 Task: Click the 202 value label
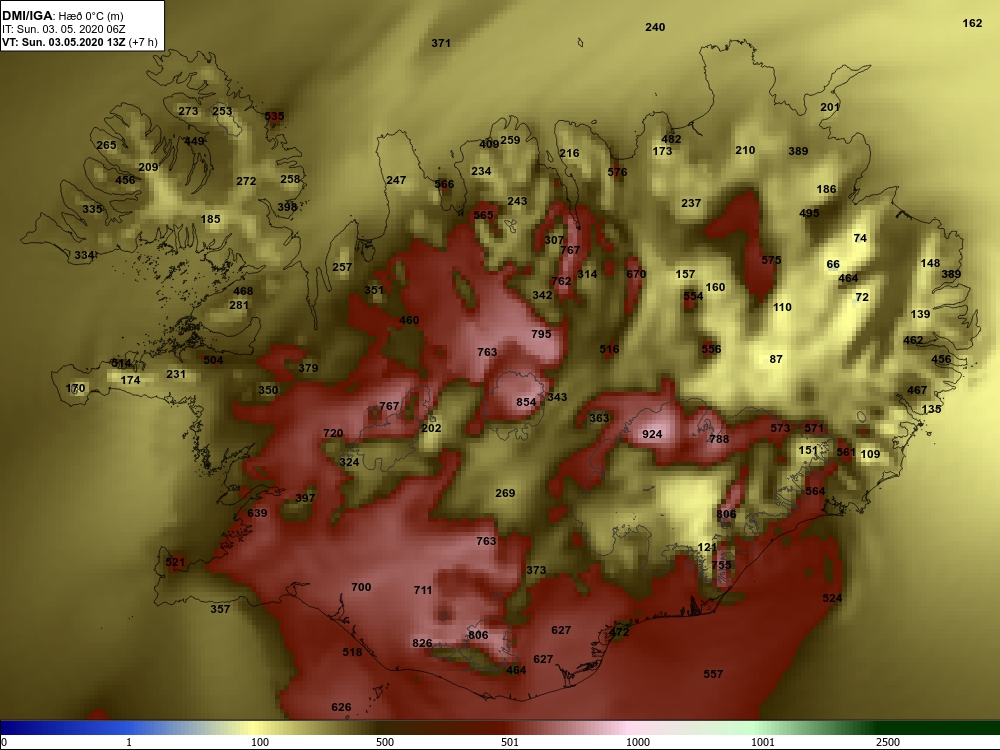point(431,428)
